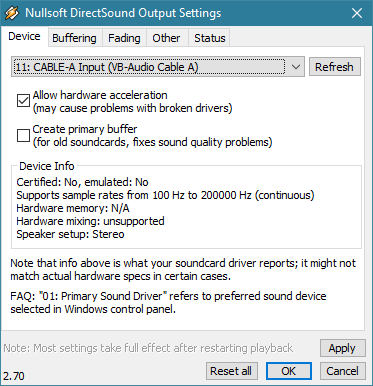Image resolution: width=373 pixels, height=386 pixels.
Task: Click the version number 2.70
Action: 14,376
